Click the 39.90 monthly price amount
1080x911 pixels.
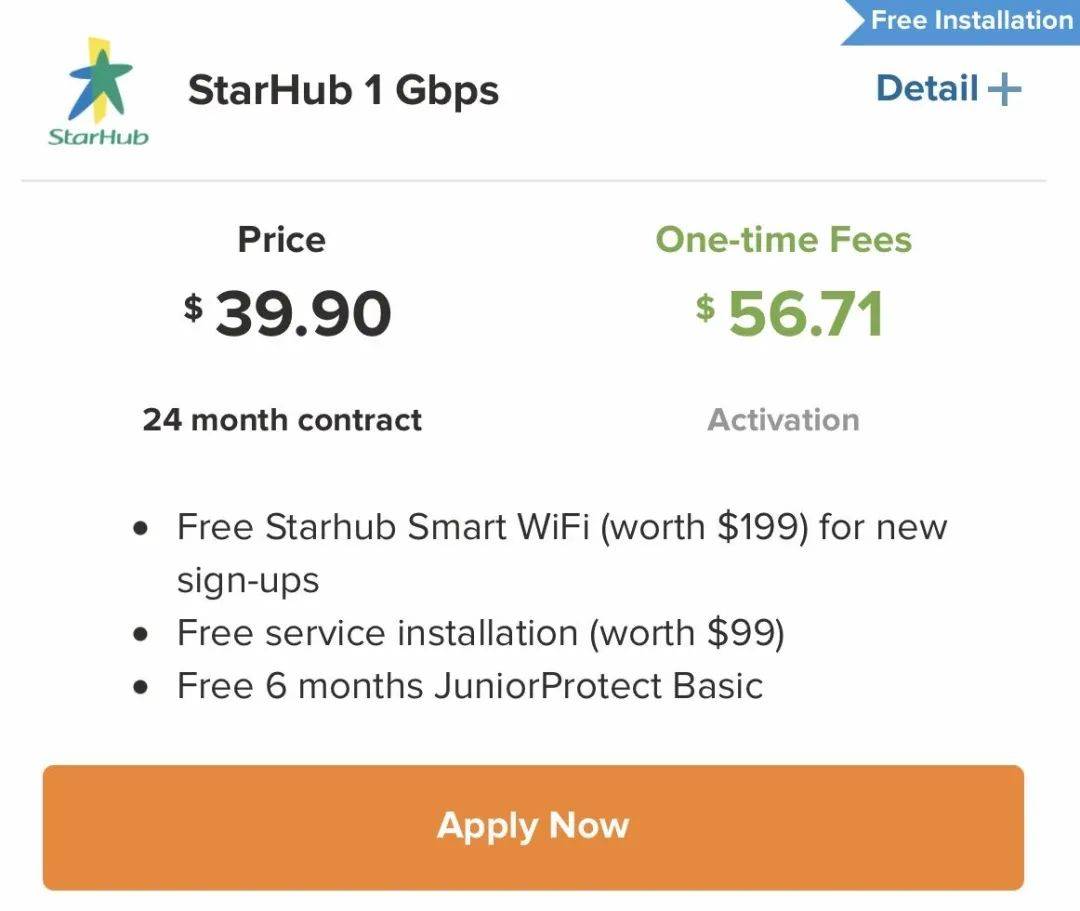pyautogui.click(x=303, y=314)
